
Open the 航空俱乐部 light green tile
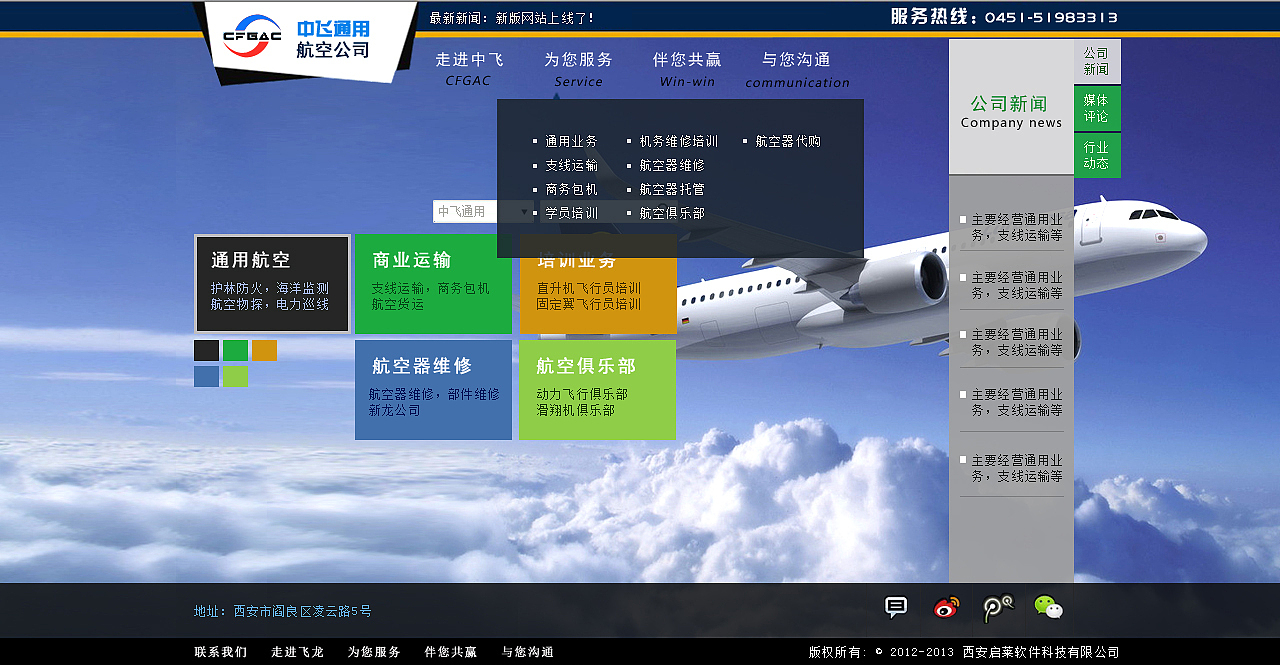tap(597, 390)
